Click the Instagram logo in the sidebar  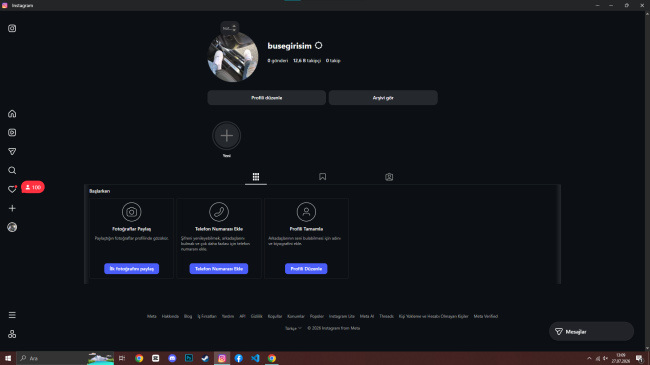tap(12, 28)
